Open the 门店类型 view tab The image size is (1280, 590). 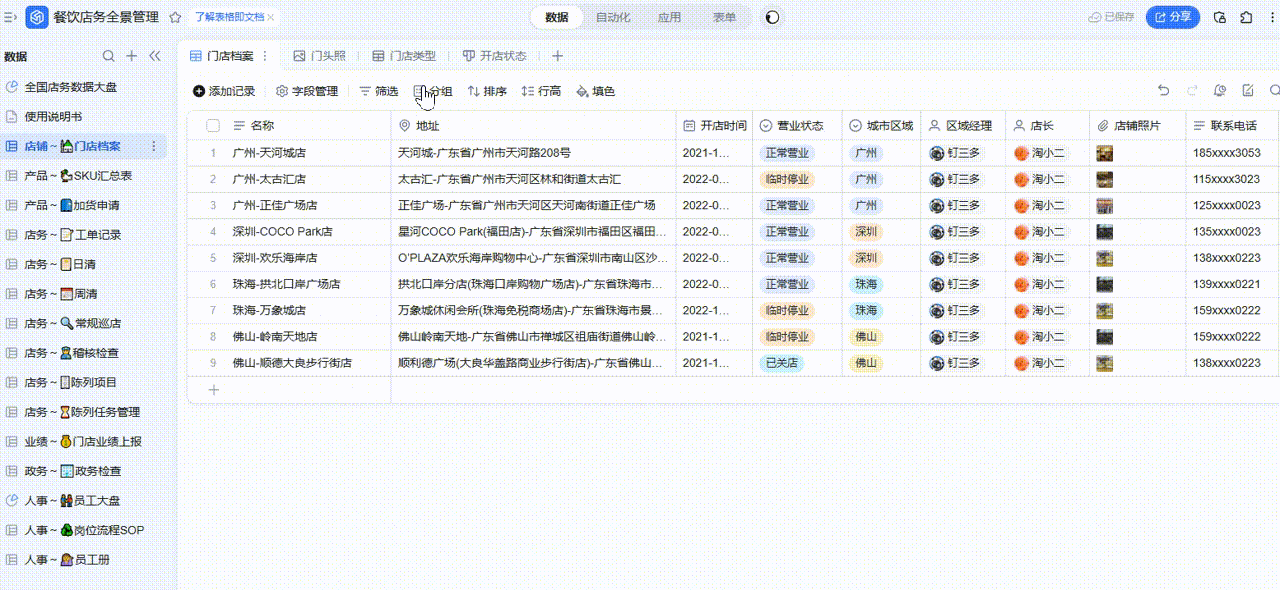(x=404, y=56)
